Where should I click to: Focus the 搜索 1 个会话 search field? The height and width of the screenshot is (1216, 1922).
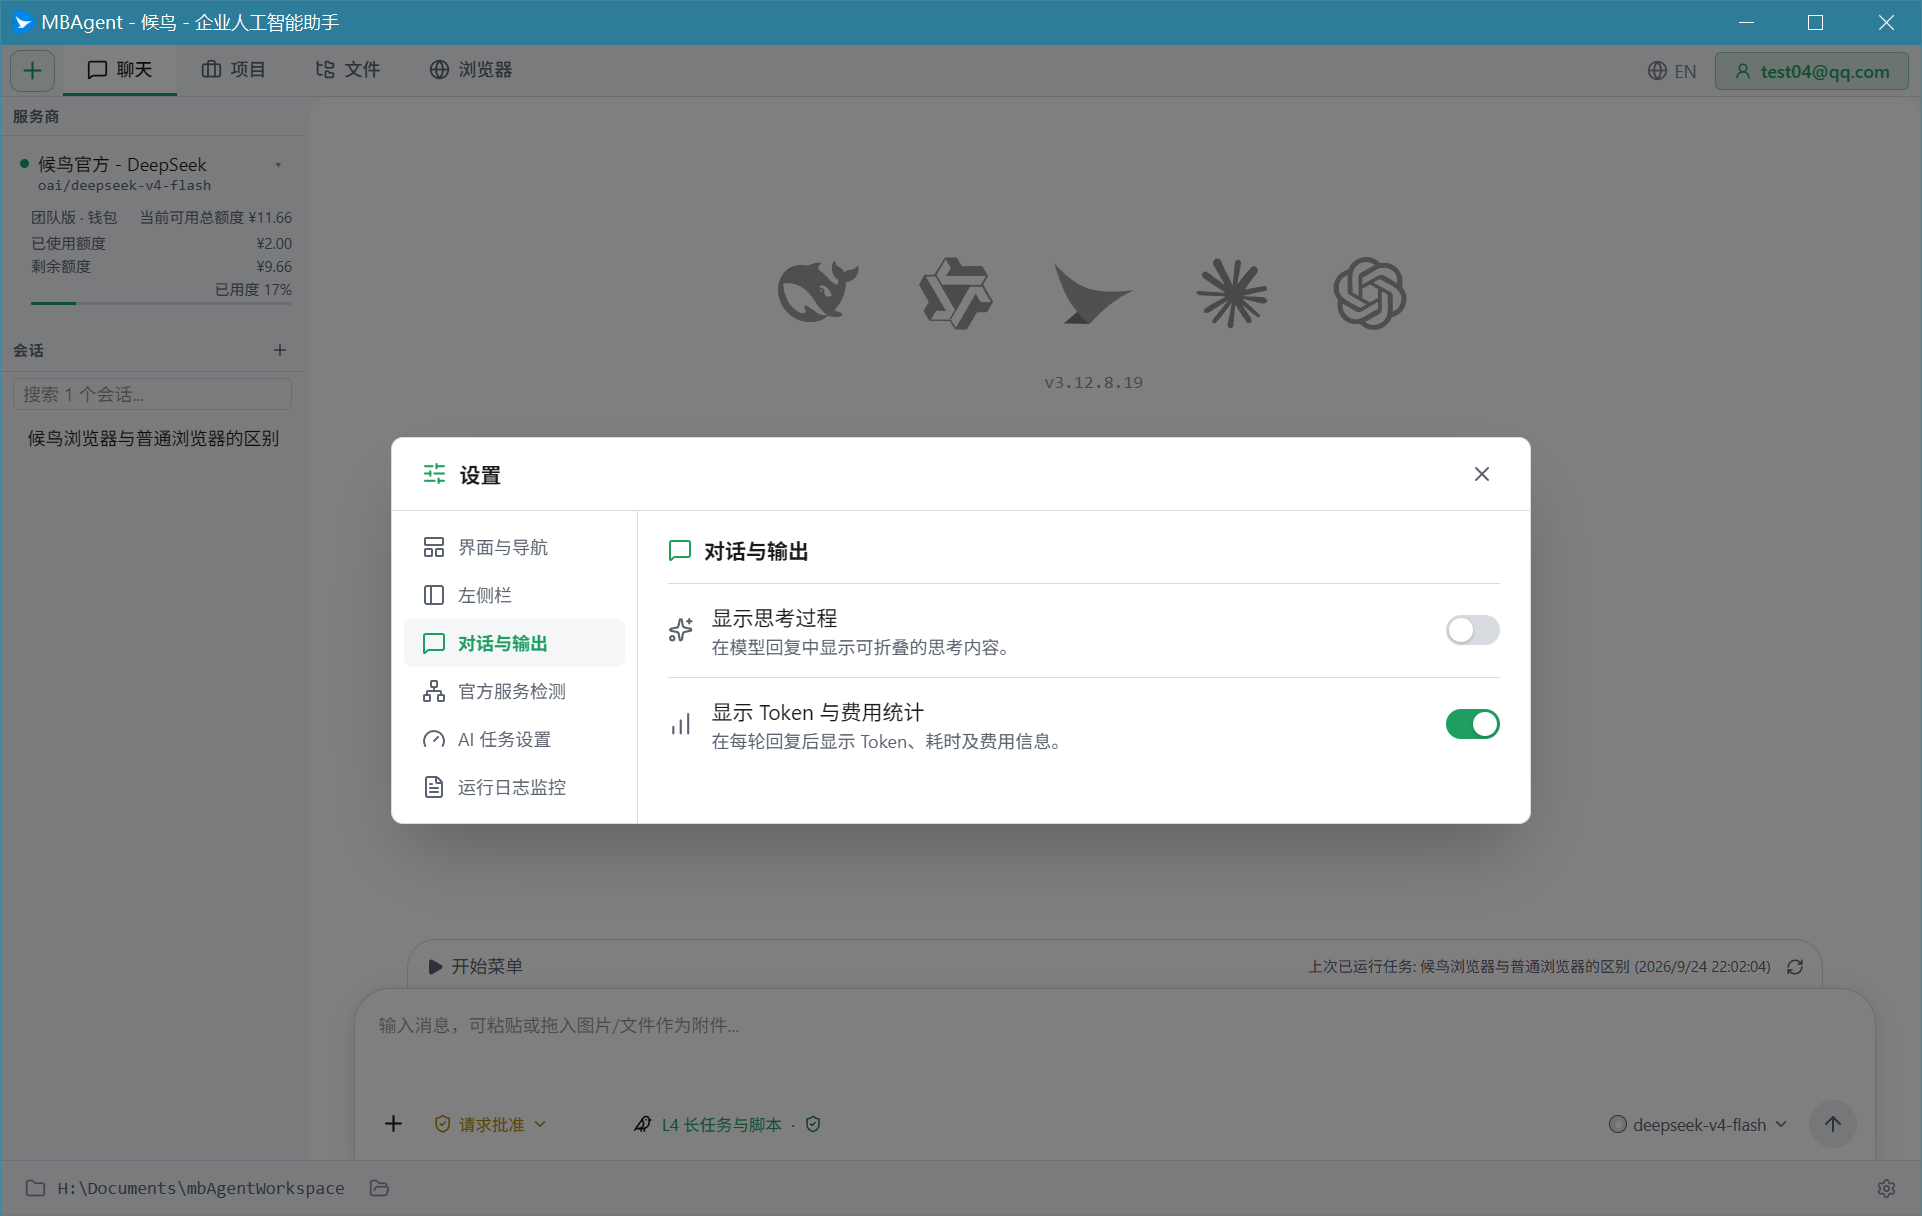pyautogui.click(x=152, y=394)
